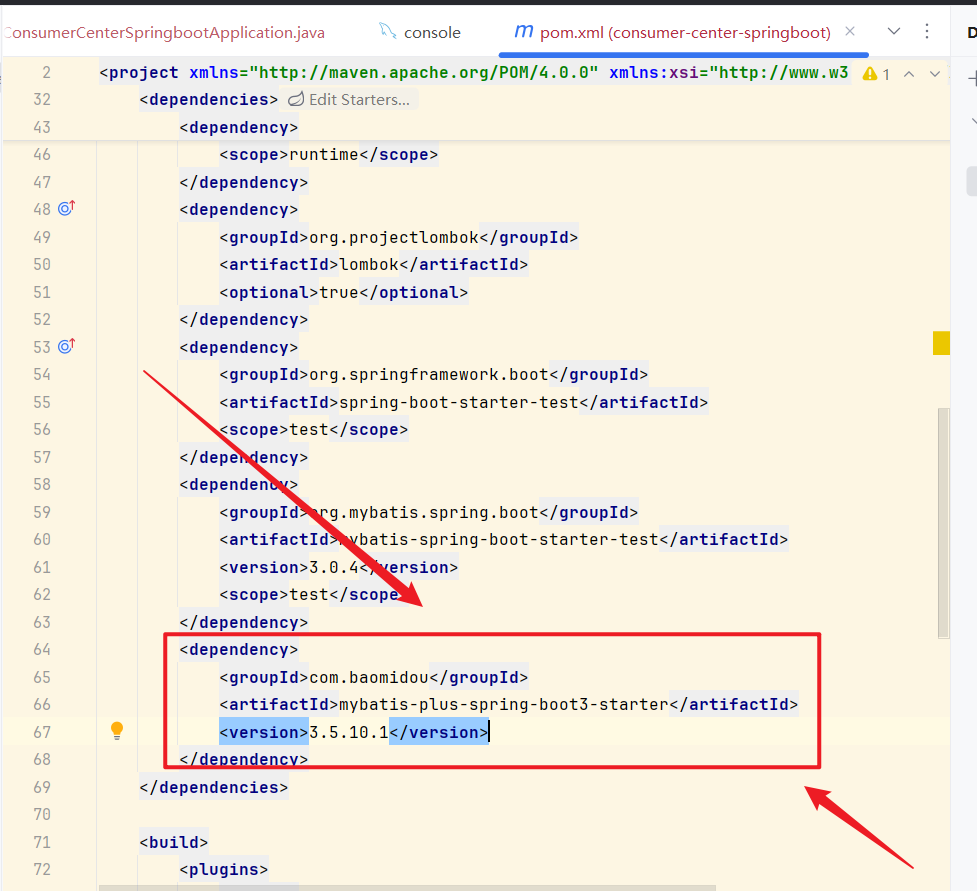The width and height of the screenshot is (977, 891).
Task: Click the sticky project xmlns line 2
Action: (474, 73)
